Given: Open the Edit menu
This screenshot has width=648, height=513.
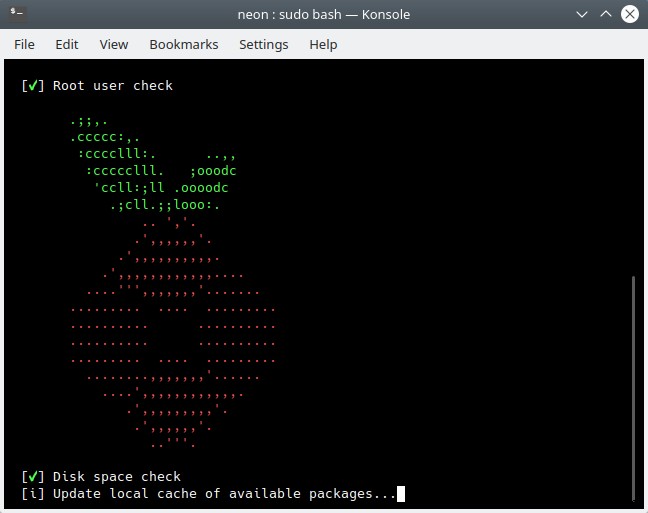Looking at the screenshot, I should click(67, 44).
